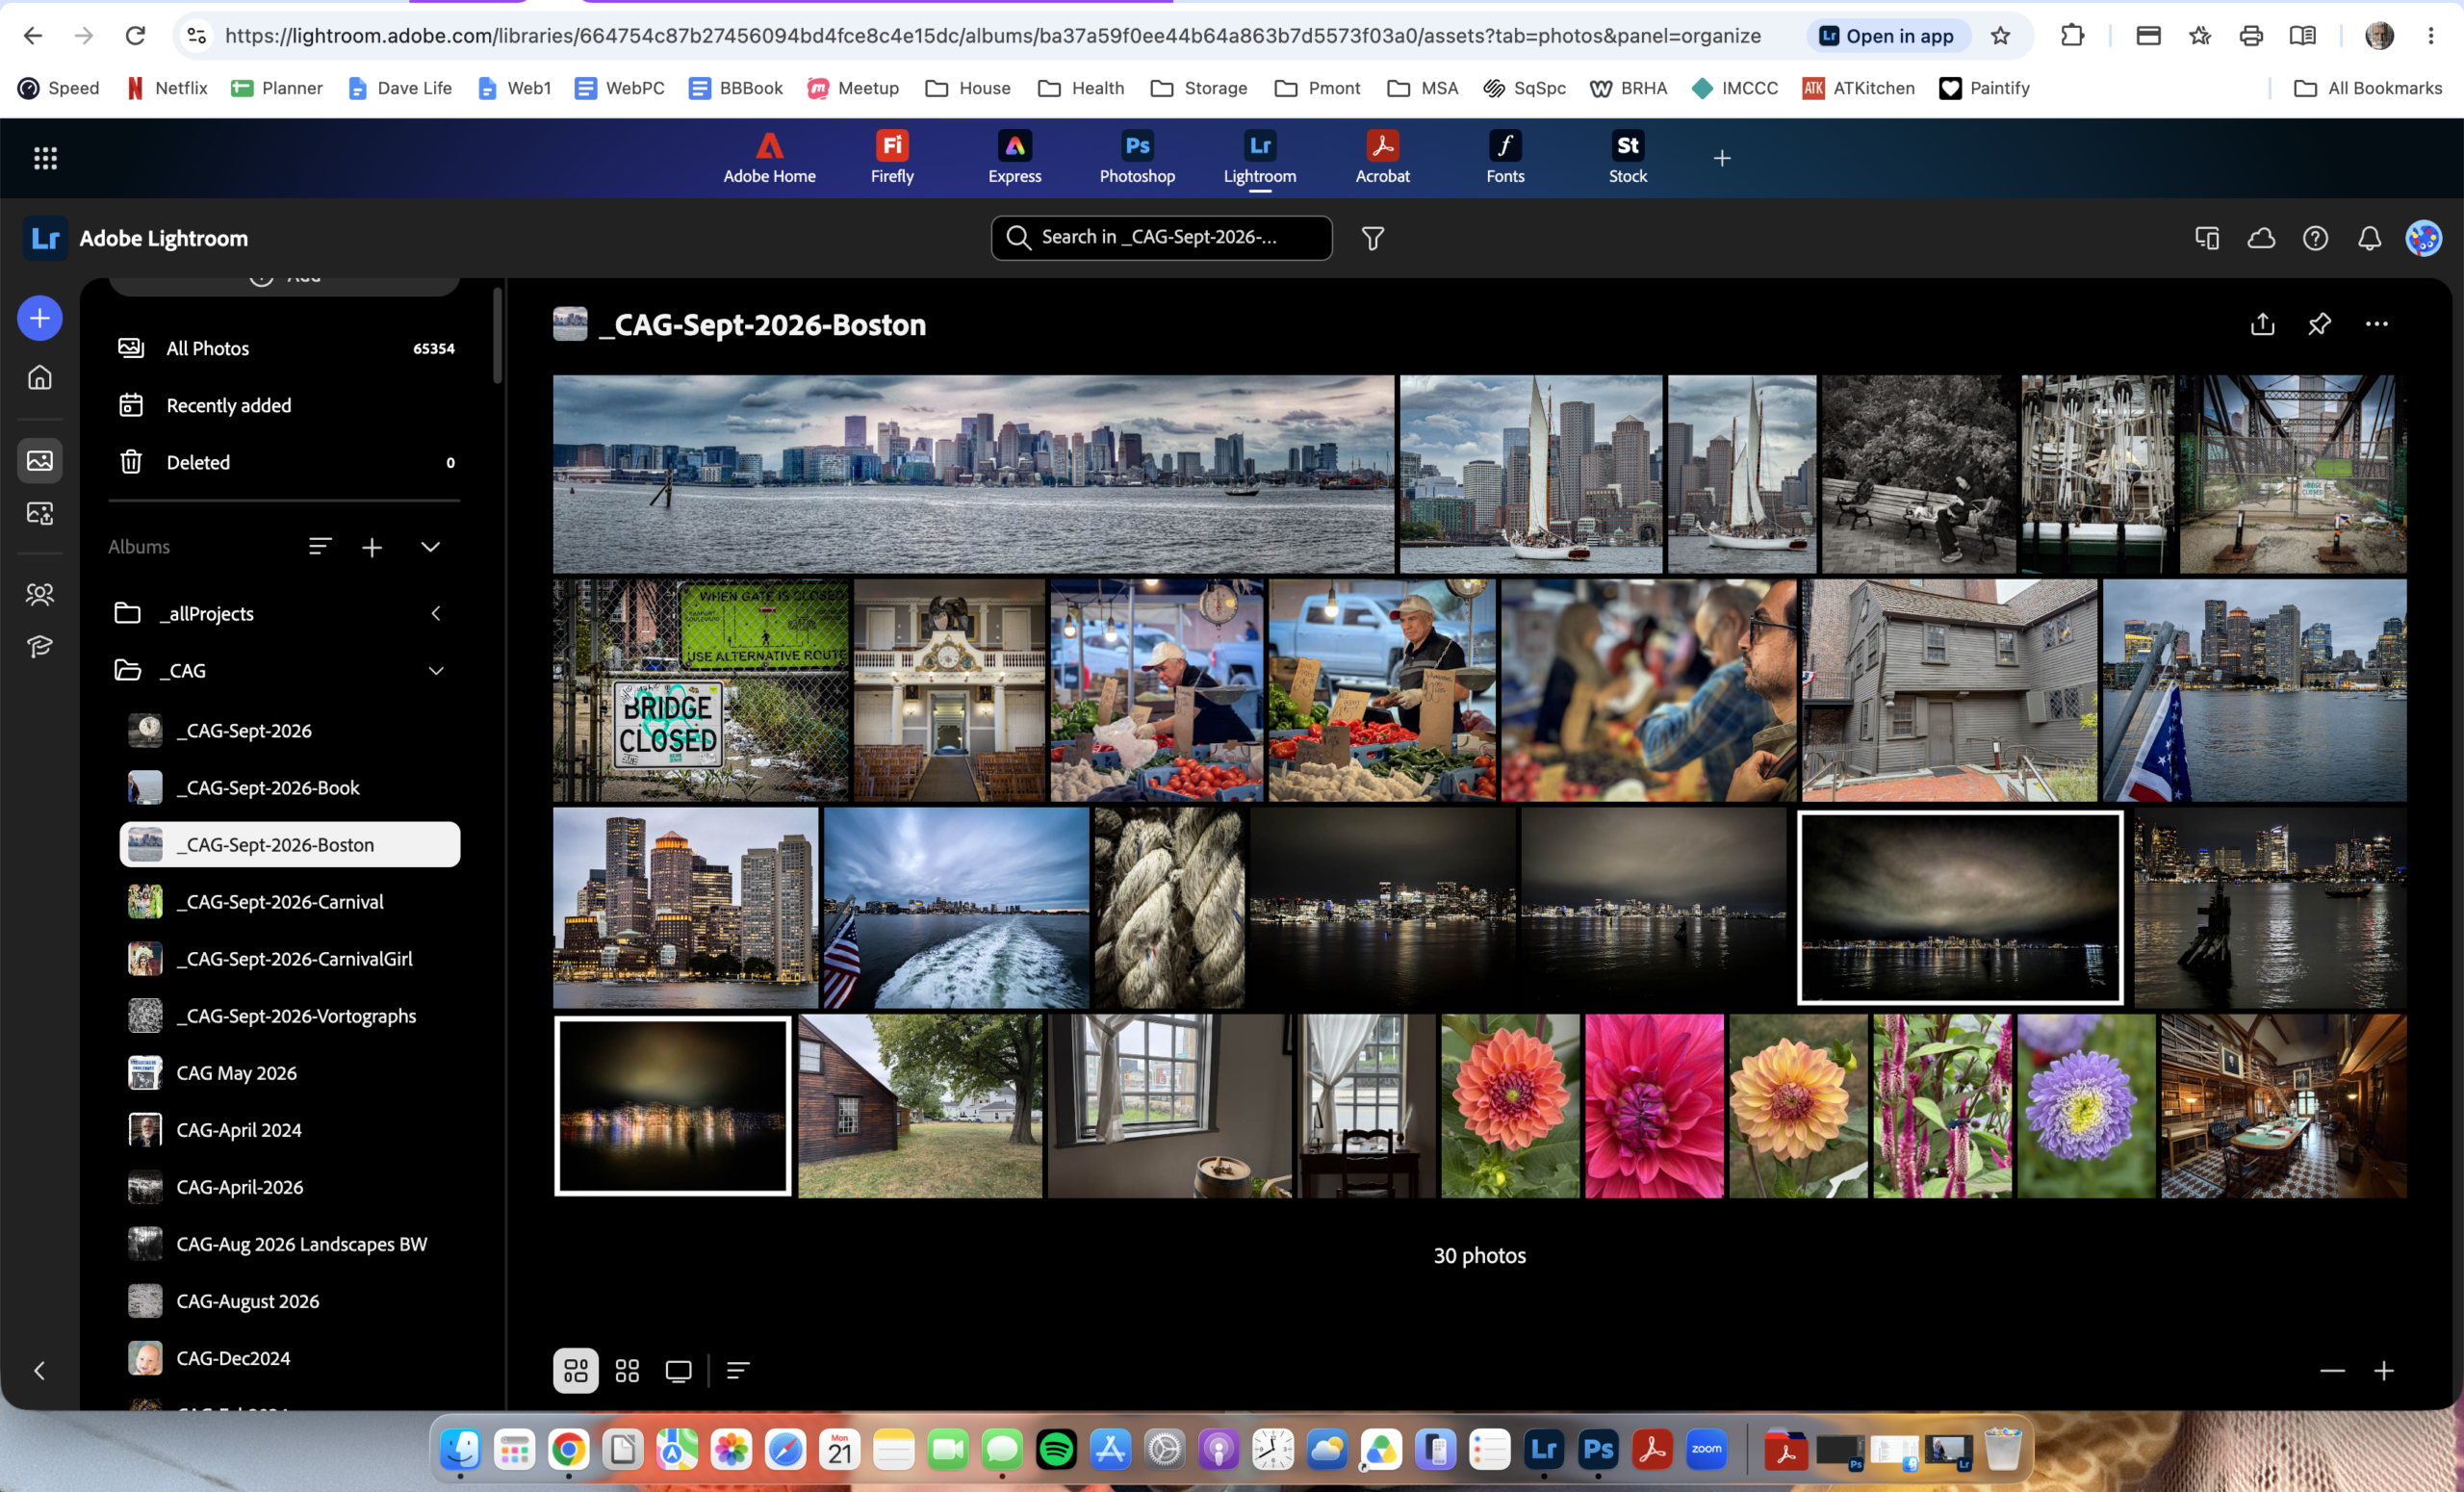Open the help question mark icon
Screen dimensions: 2464x1492
click(2315, 238)
